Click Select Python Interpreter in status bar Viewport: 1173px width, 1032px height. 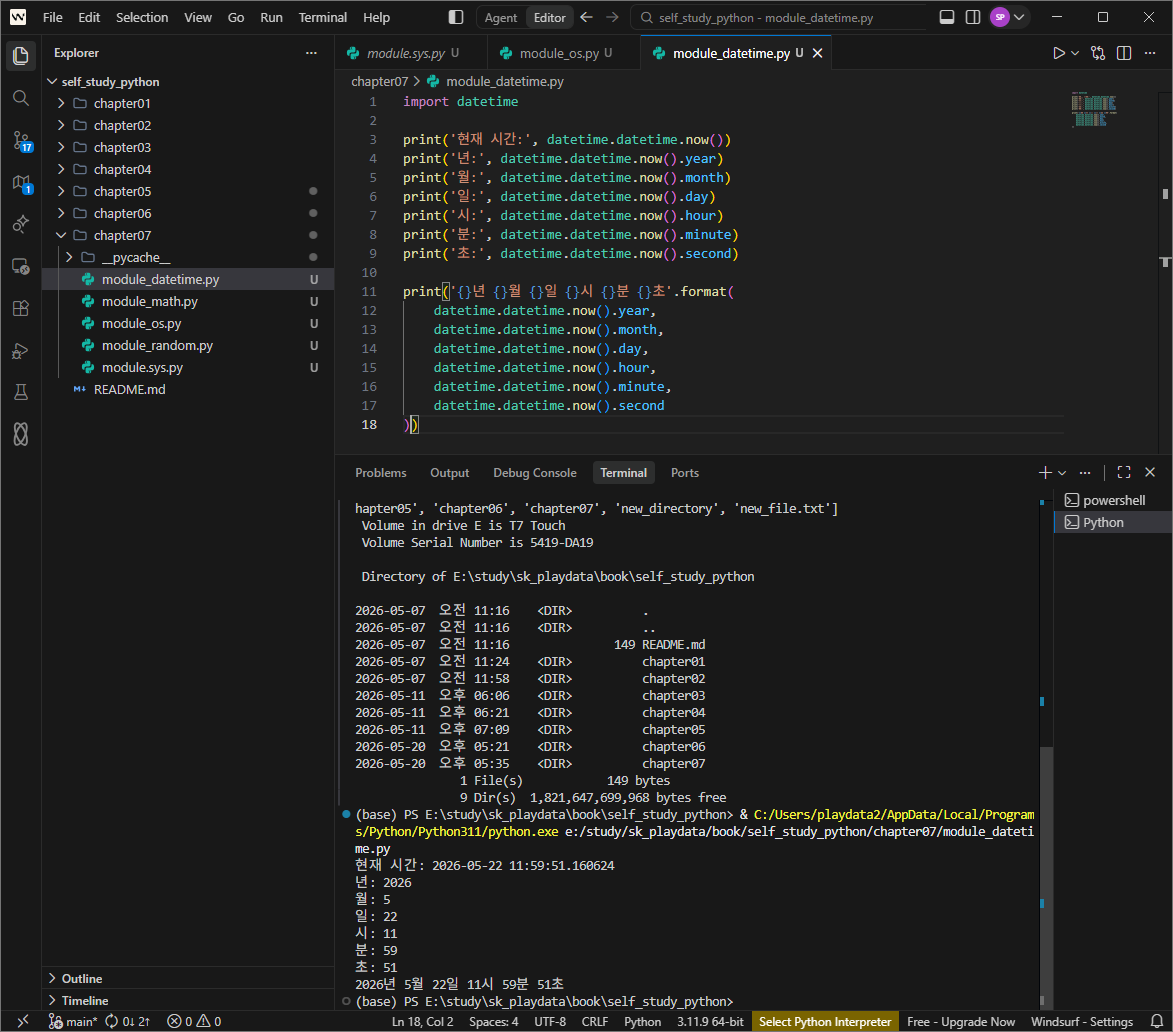click(x=825, y=1022)
